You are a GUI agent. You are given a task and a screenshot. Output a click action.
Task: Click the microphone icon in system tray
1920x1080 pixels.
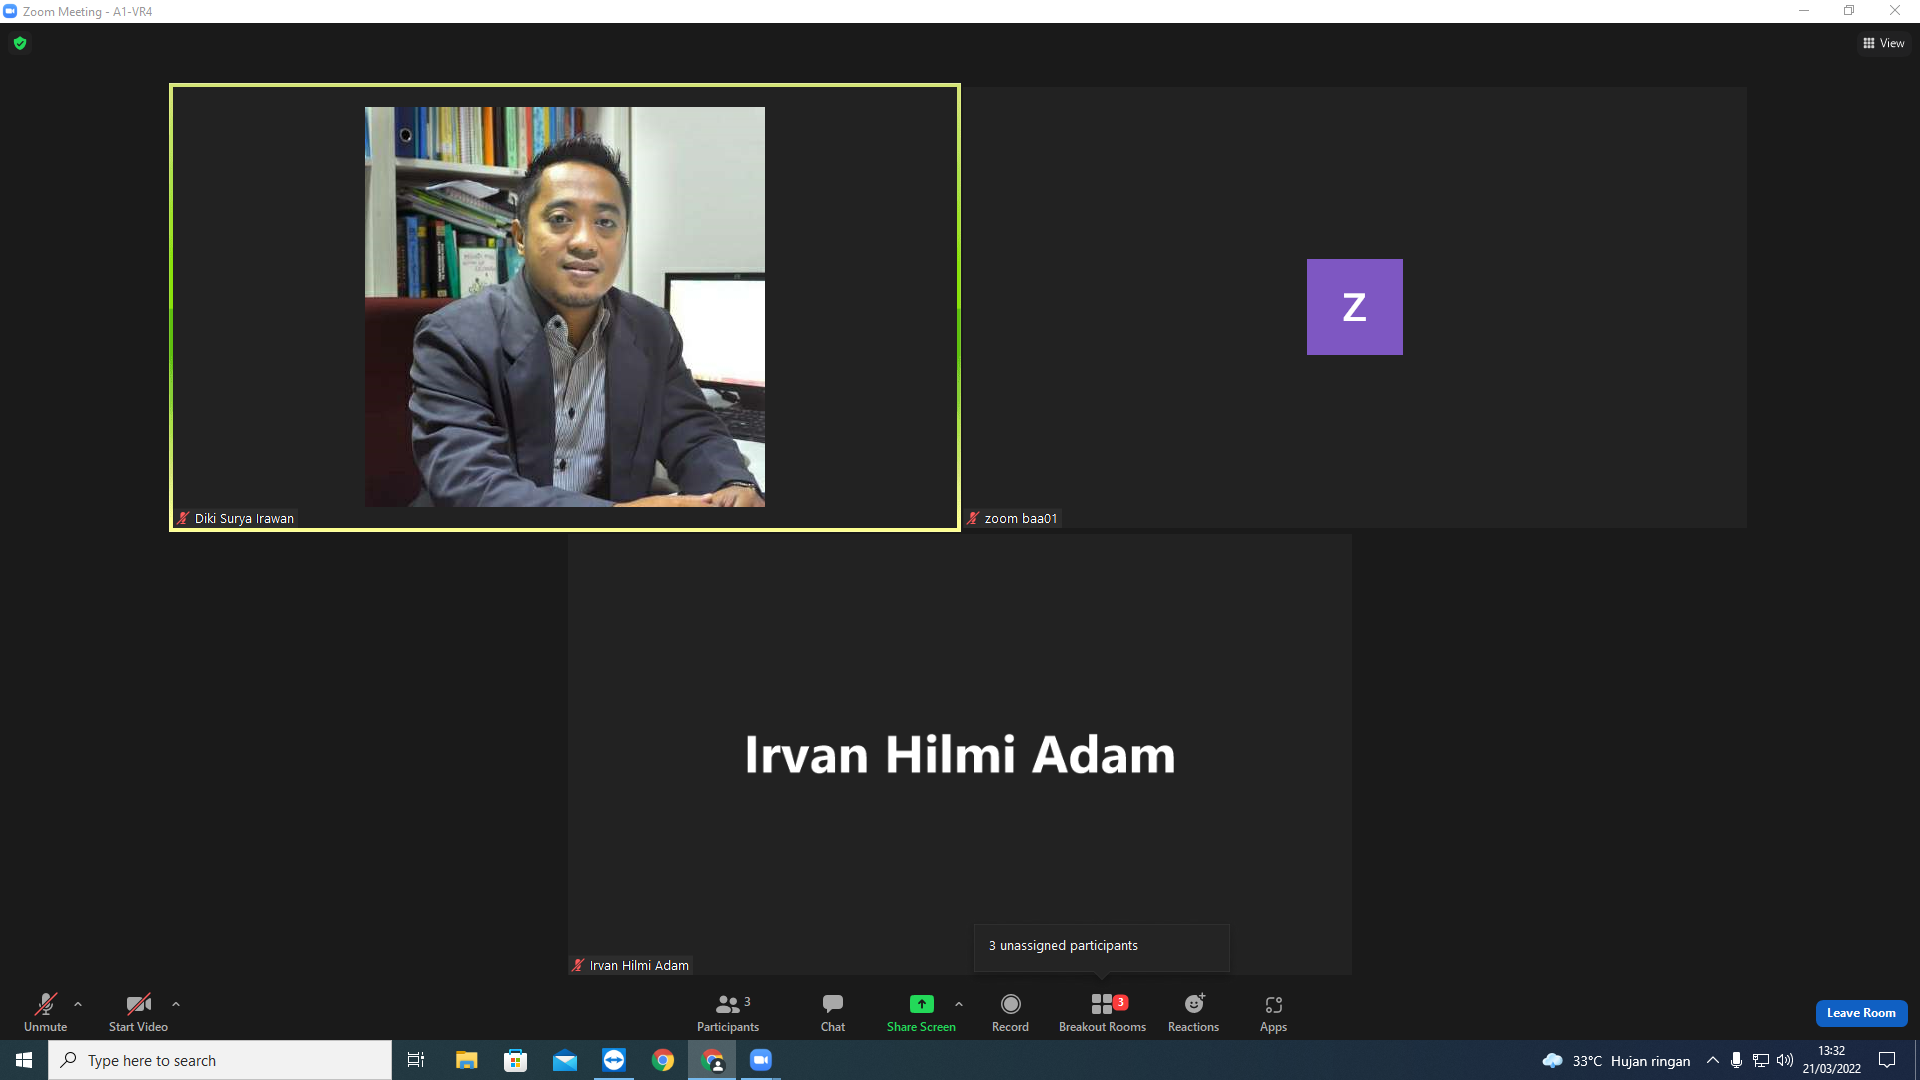pos(1736,1060)
